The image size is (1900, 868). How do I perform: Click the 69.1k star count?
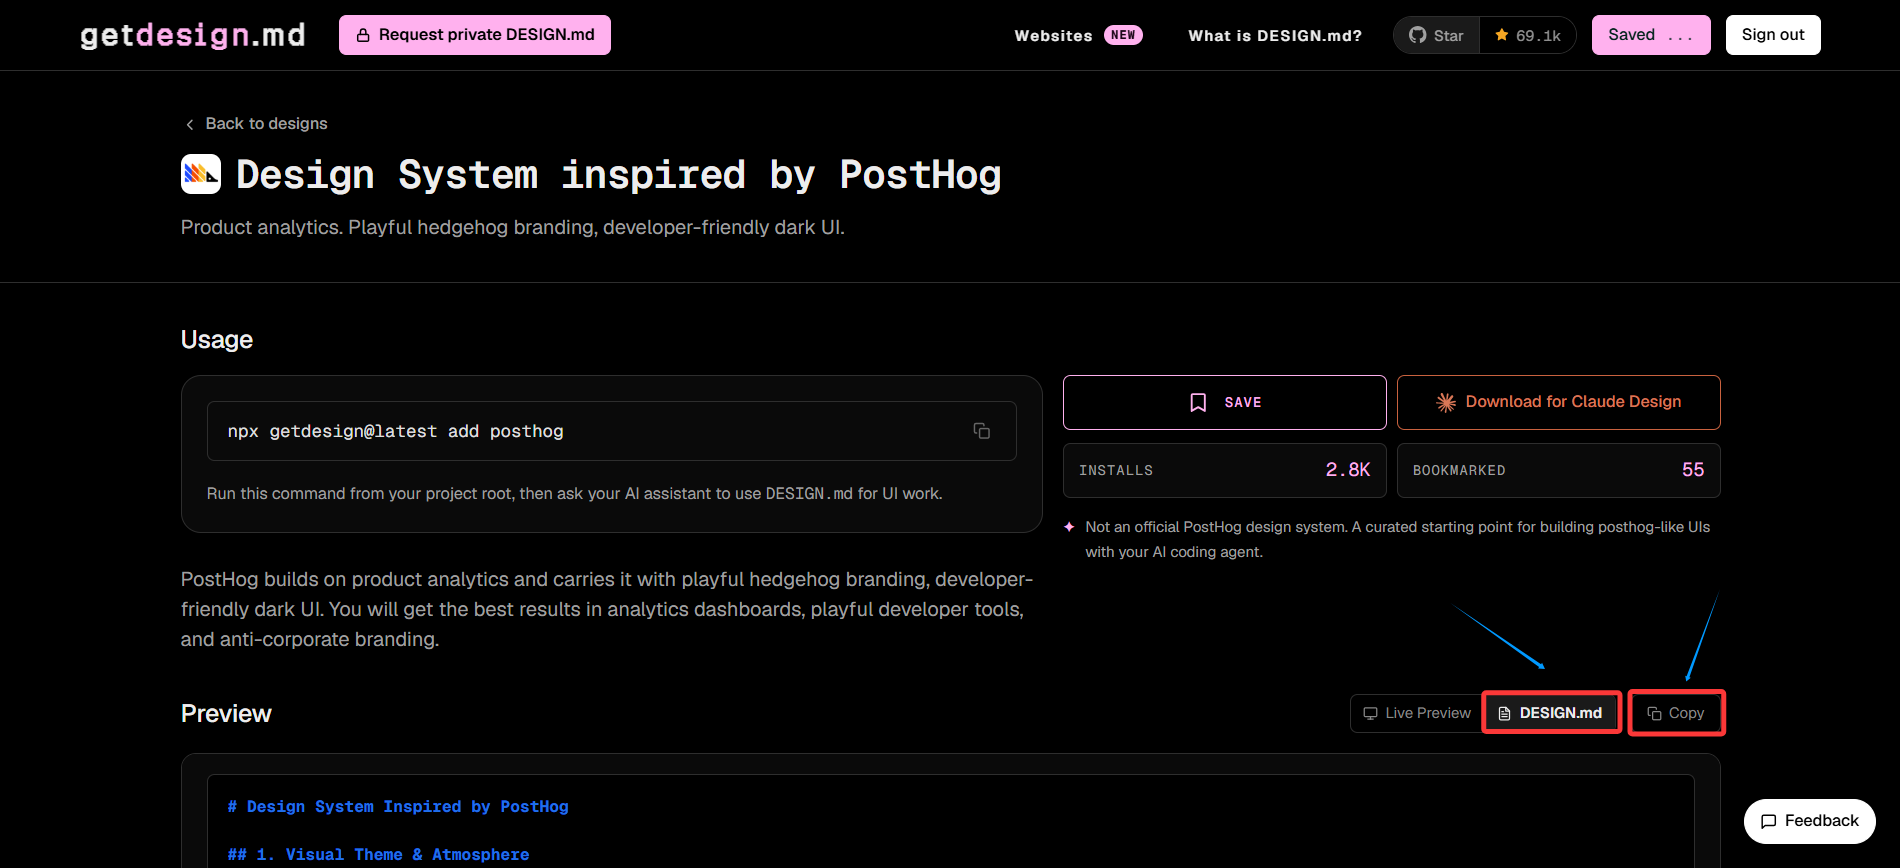click(1528, 35)
